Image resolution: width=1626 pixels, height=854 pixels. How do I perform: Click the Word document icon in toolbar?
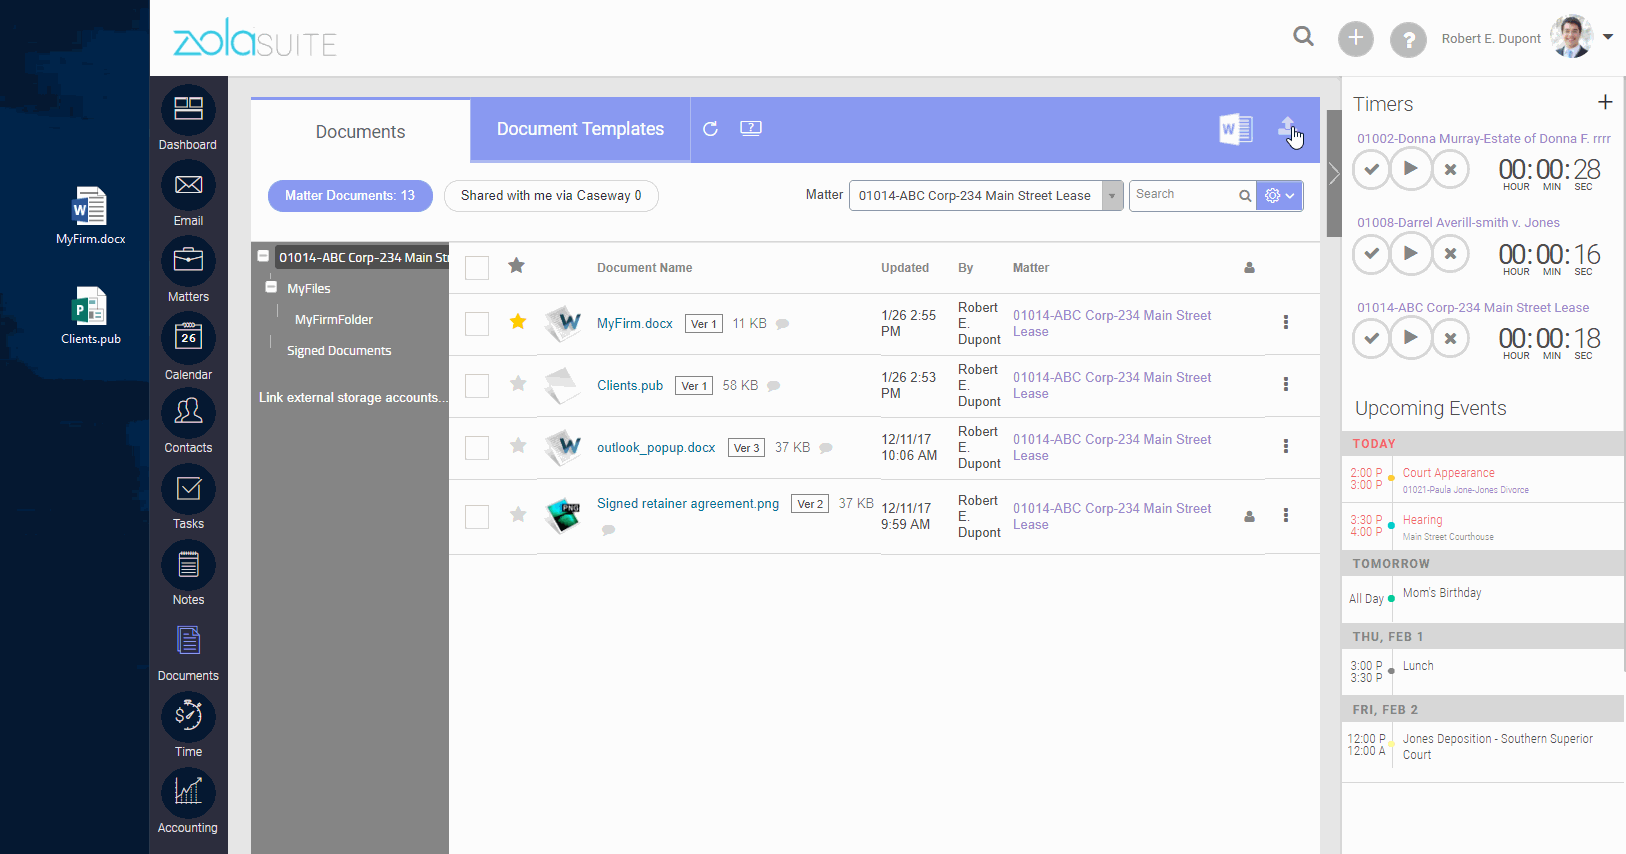pos(1236,129)
